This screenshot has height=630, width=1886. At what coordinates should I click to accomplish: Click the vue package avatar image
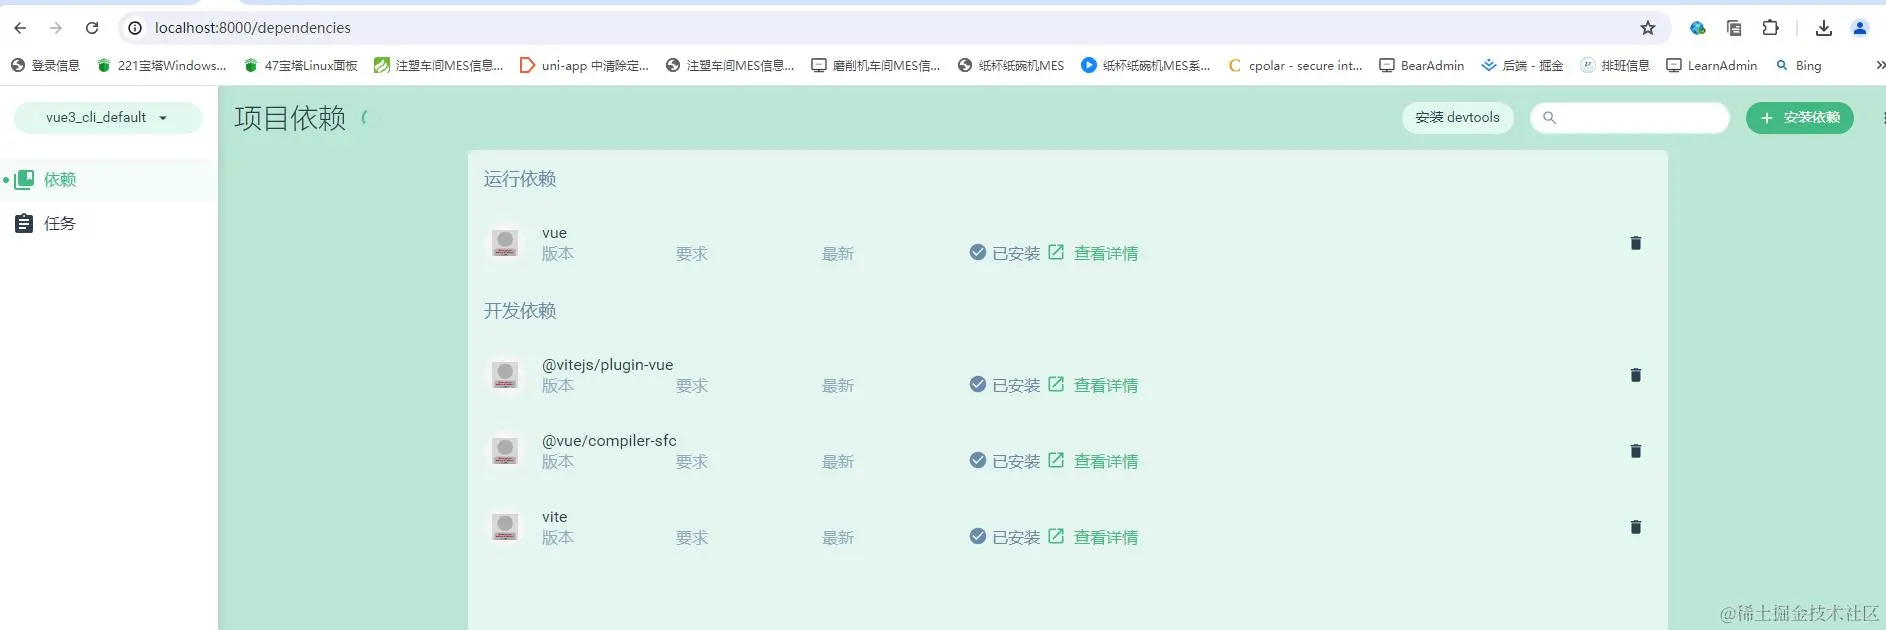[505, 243]
